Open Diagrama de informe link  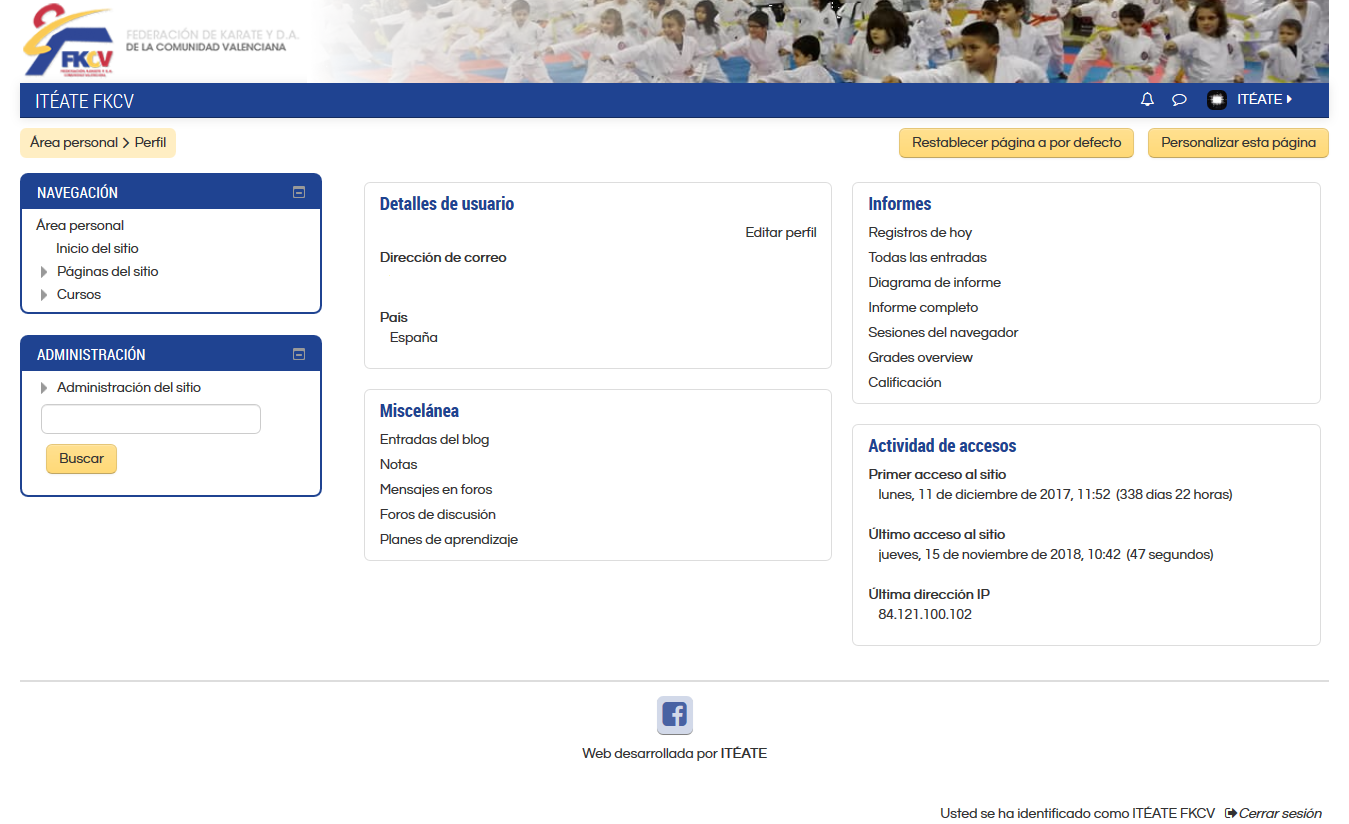934,283
